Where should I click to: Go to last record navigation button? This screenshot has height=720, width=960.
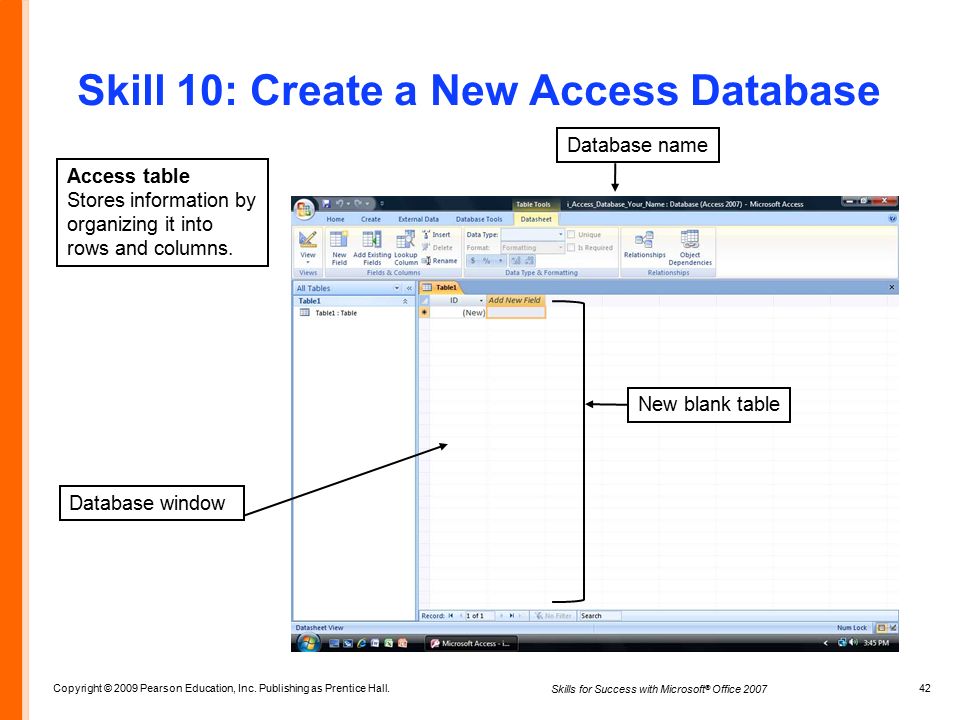(x=512, y=616)
